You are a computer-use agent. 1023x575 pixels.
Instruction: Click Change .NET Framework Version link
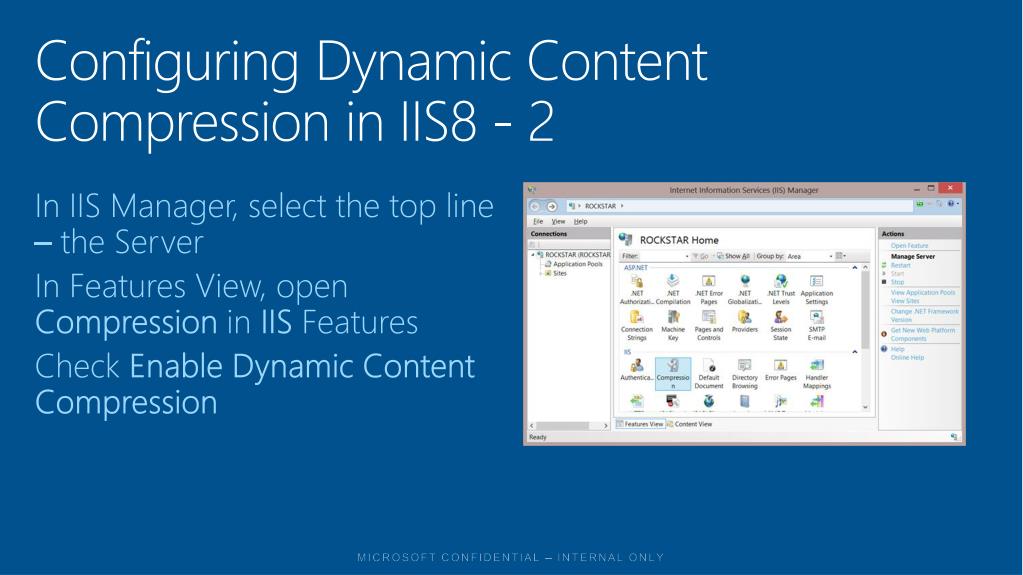pyautogui.click(x=924, y=316)
